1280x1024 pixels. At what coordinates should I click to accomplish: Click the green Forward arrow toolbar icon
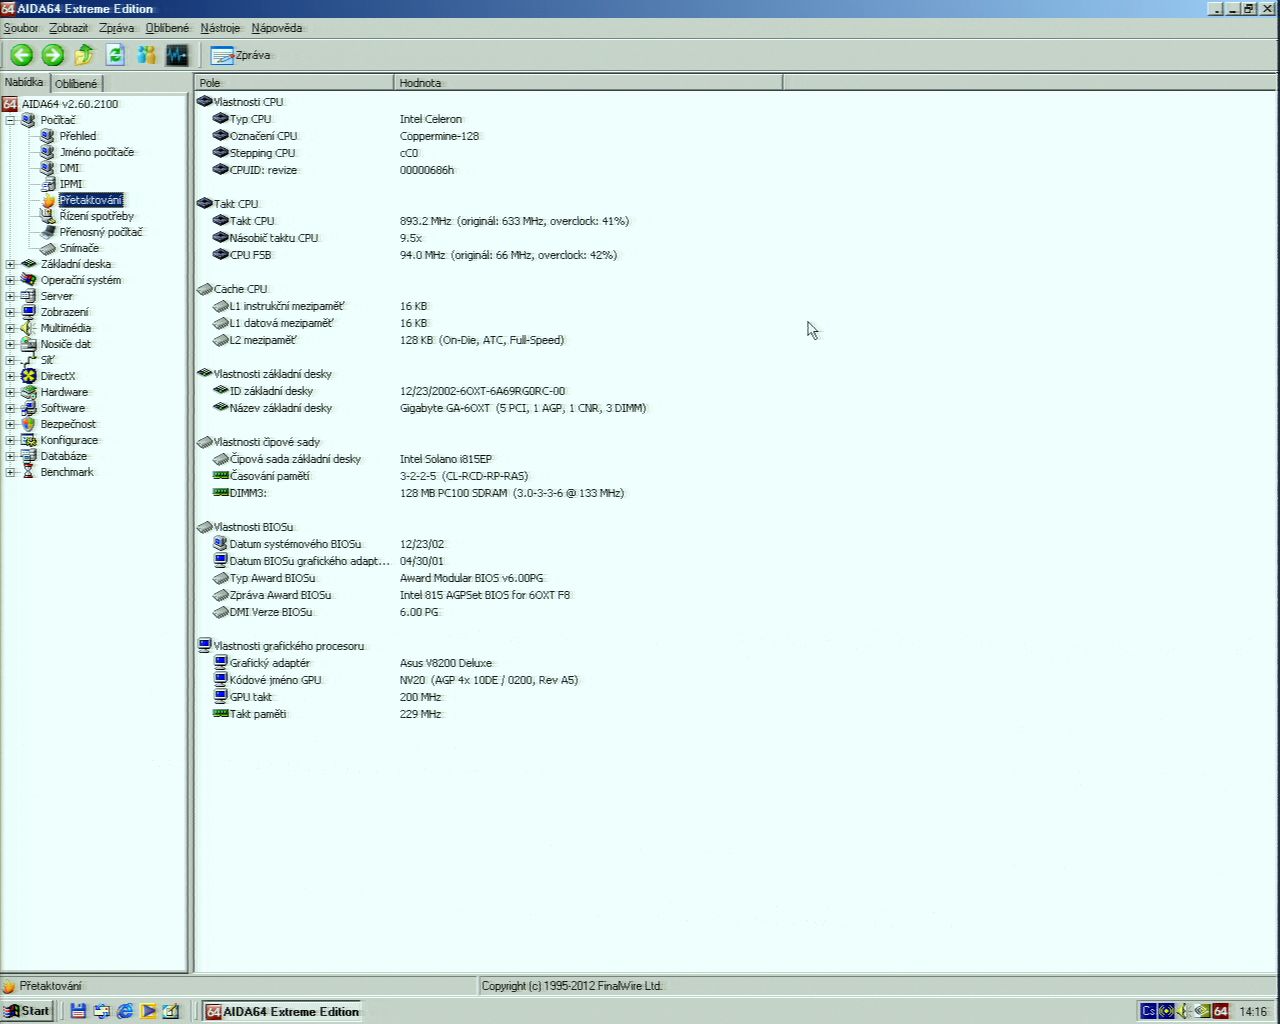53,55
